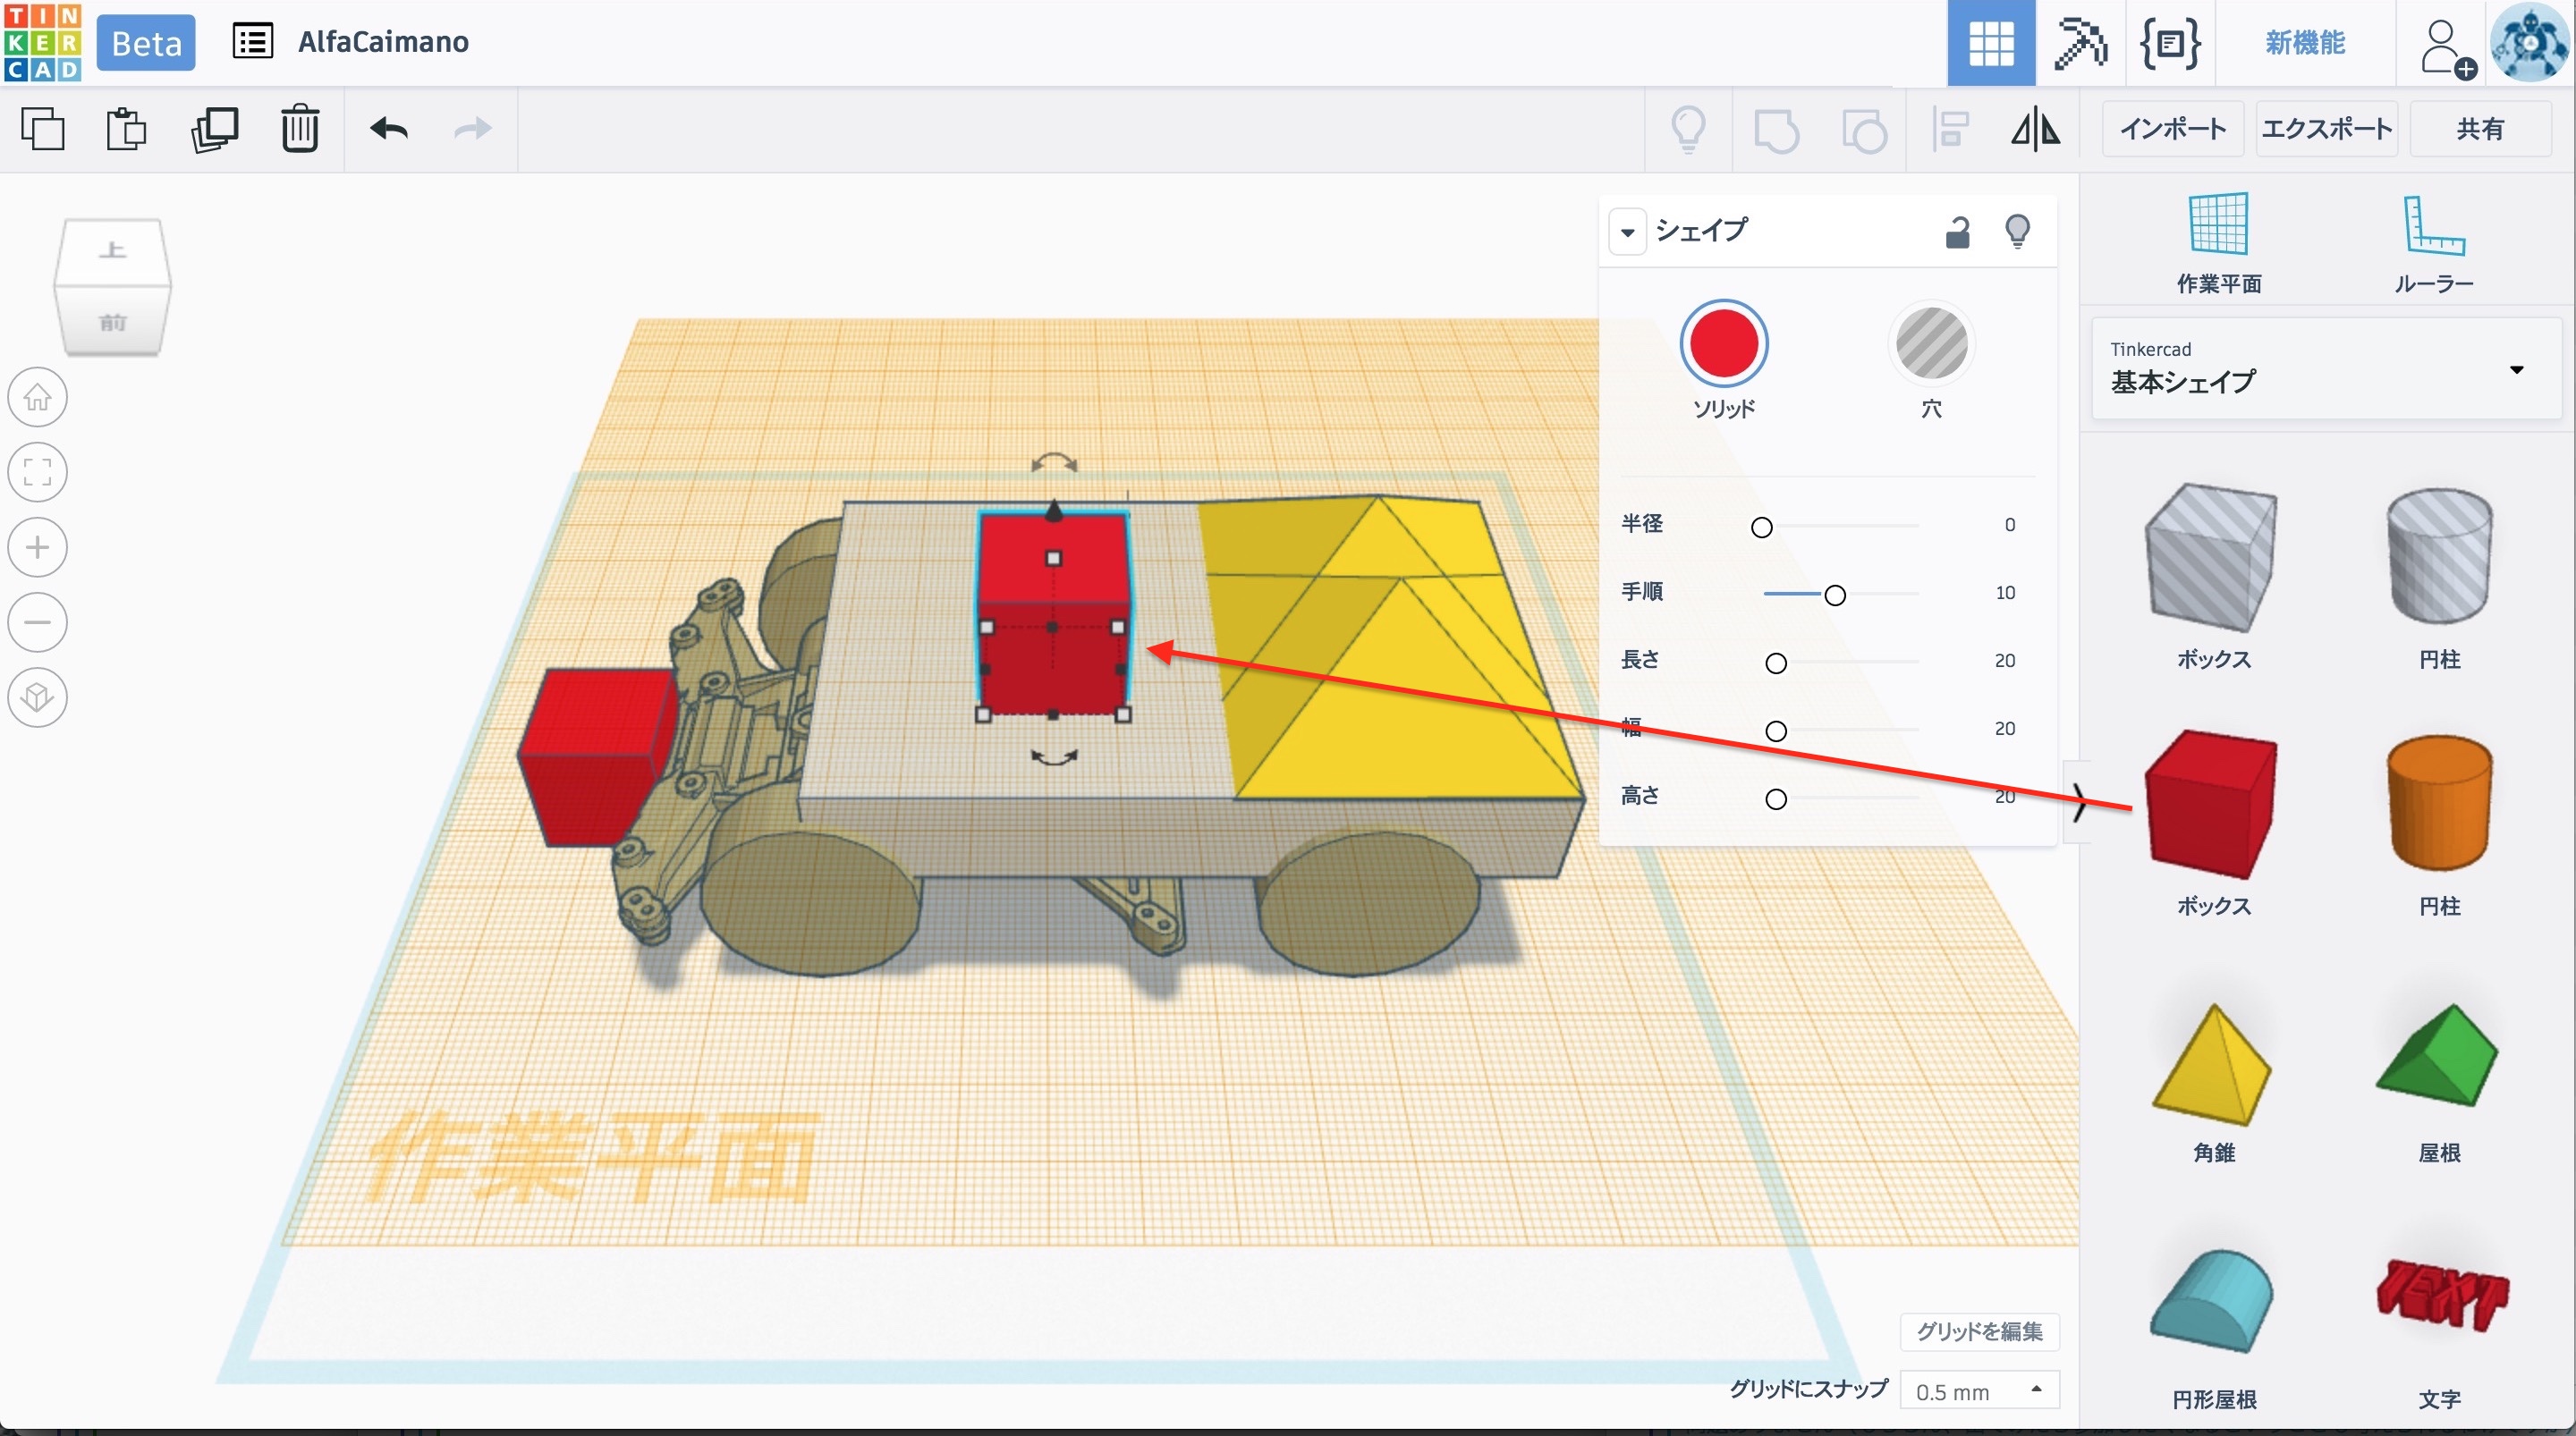Screen dimensions: 2576x1436
Task: Click the trash delete icon
Action: click(x=299, y=129)
